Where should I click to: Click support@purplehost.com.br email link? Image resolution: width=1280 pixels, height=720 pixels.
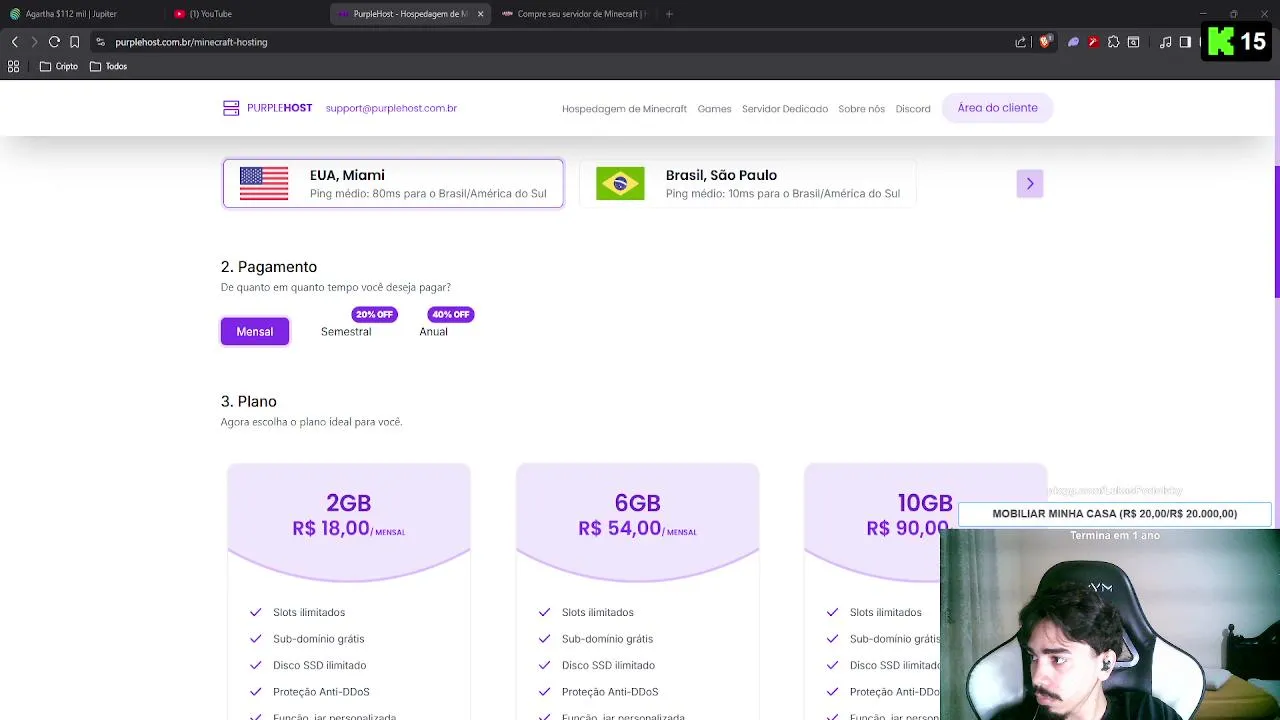click(x=391, y=108)
